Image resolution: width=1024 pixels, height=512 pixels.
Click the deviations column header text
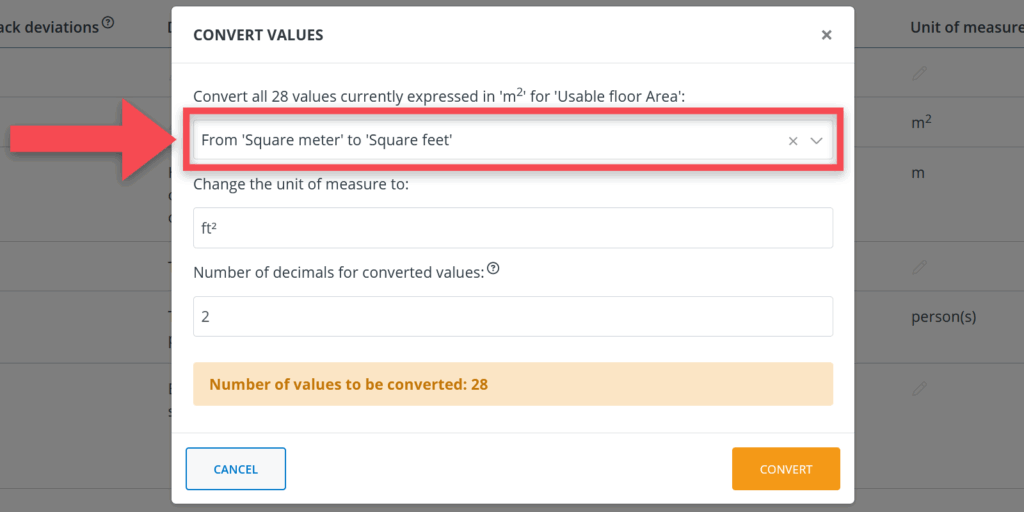(x=50, y=27)
